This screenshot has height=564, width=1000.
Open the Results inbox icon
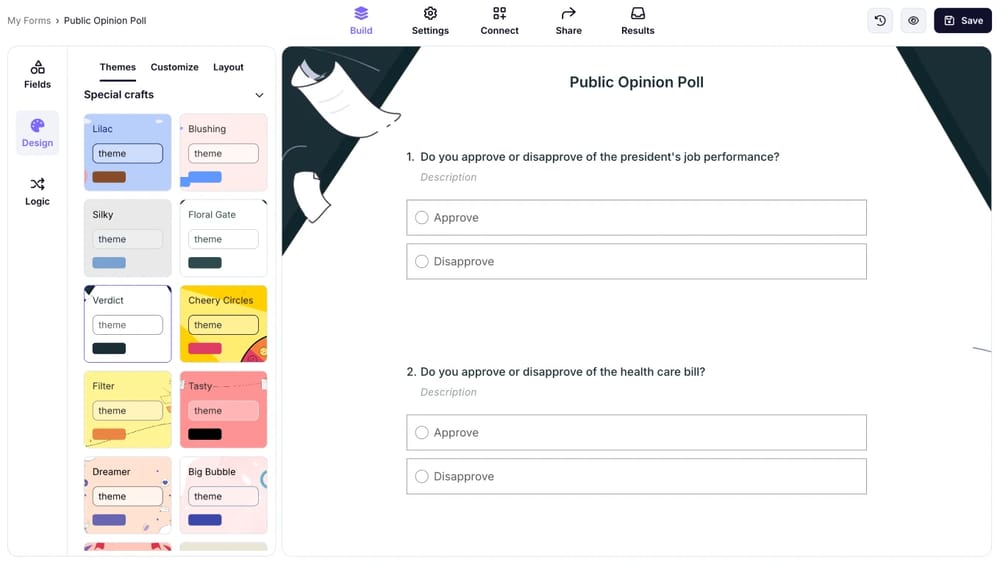tap(637, 14)
